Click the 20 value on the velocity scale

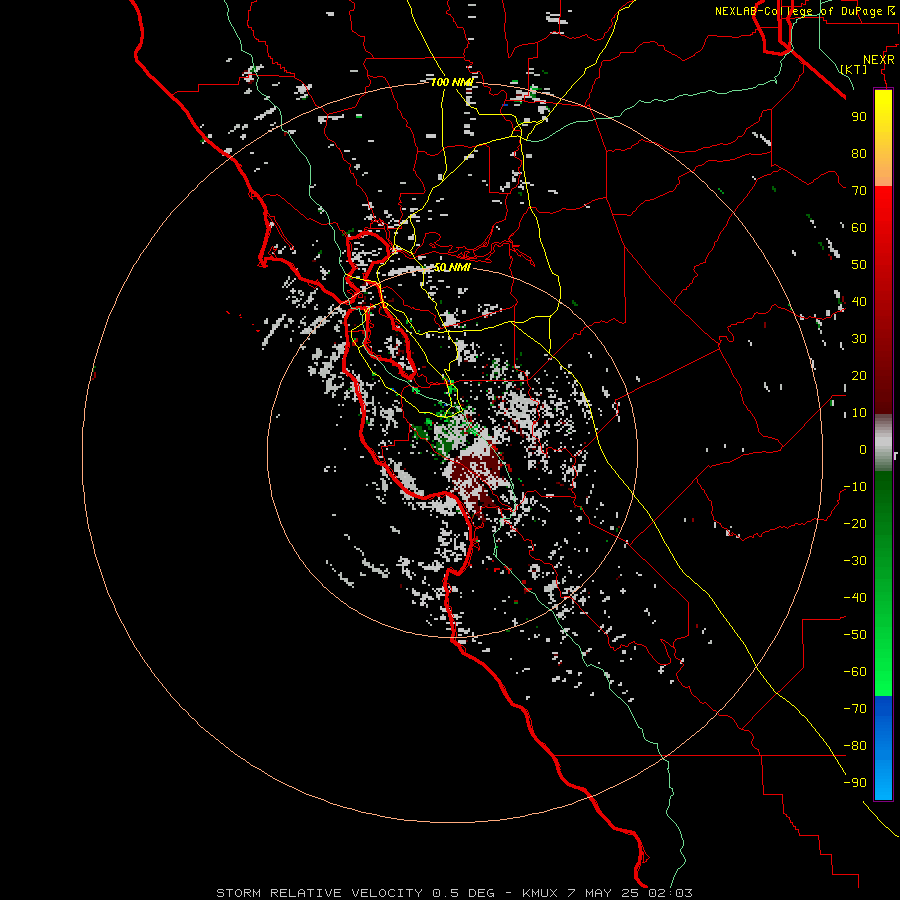coord(859,376)
